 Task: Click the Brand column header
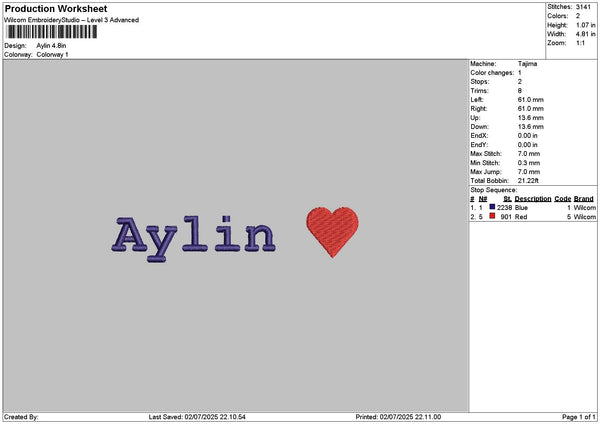(x=584, y=199)
